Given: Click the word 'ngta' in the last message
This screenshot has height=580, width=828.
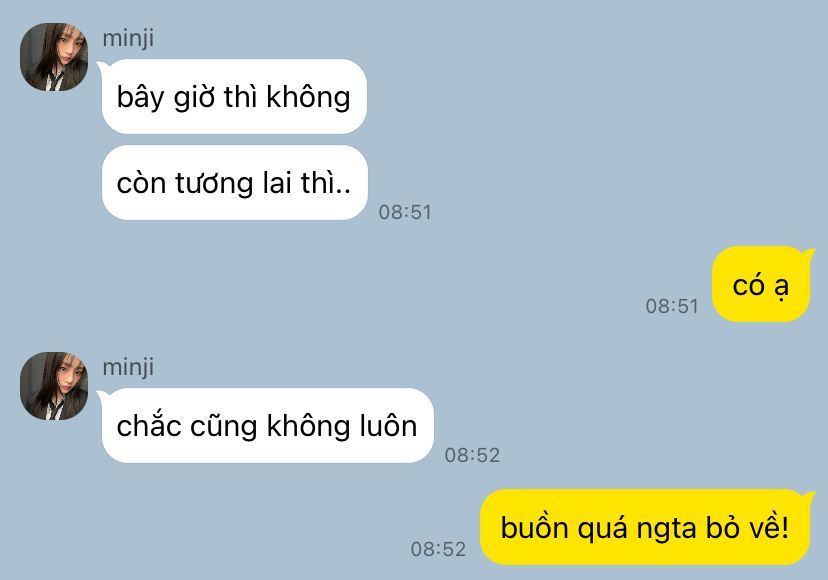Looking at the screenshot, I should click(666, 529).
